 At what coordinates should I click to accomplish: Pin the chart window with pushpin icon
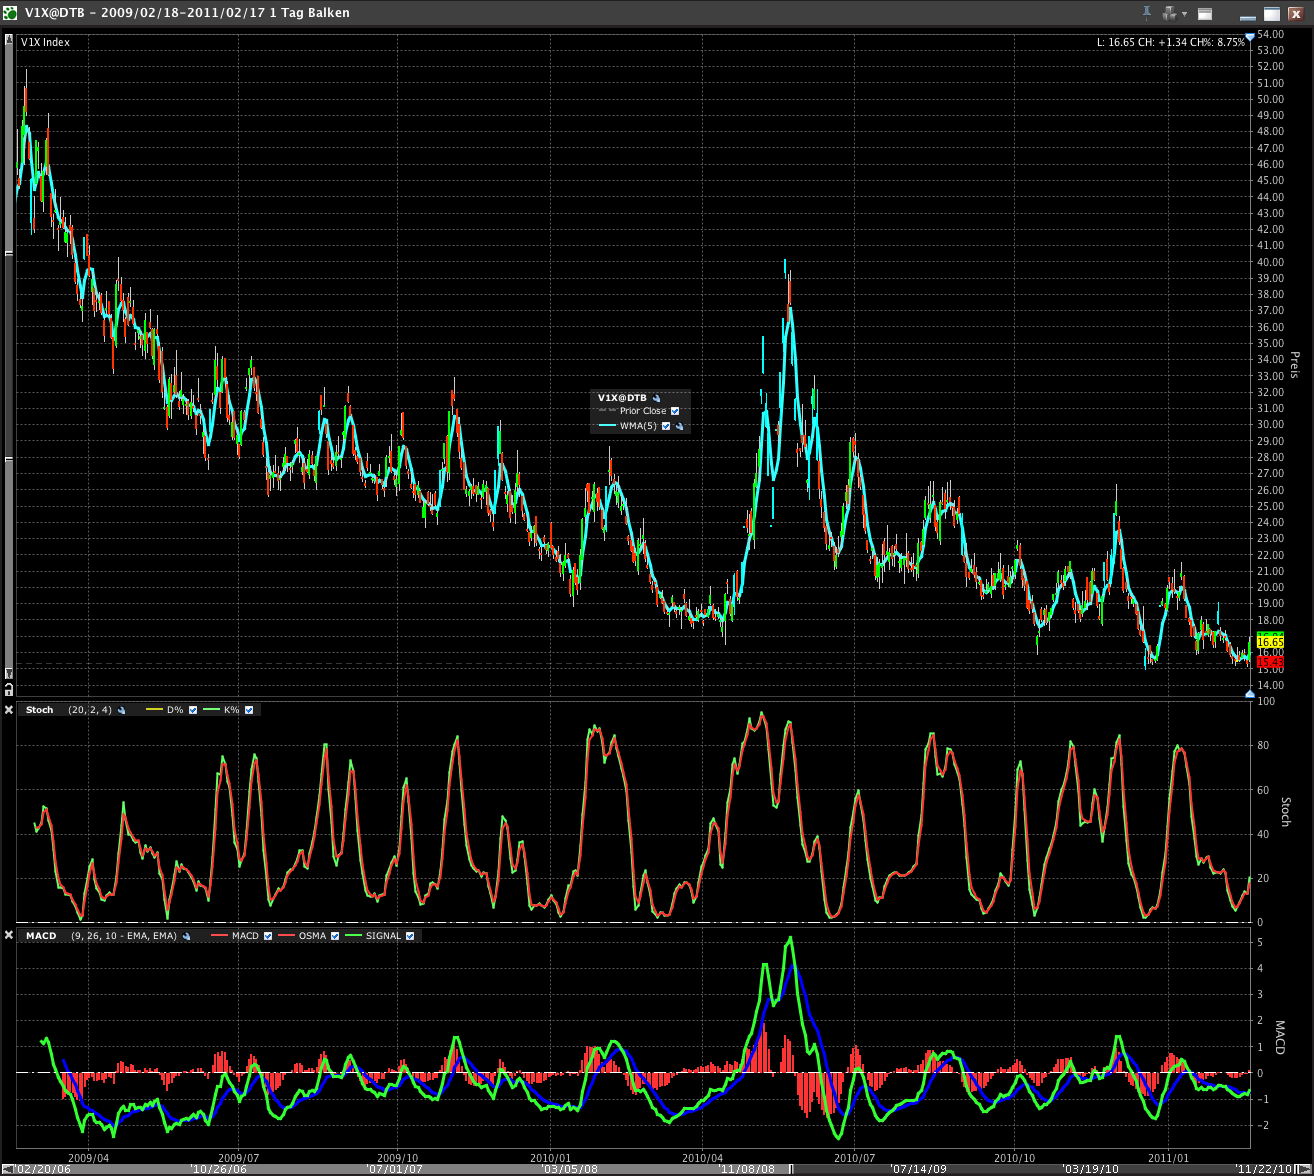[1147, 13]
